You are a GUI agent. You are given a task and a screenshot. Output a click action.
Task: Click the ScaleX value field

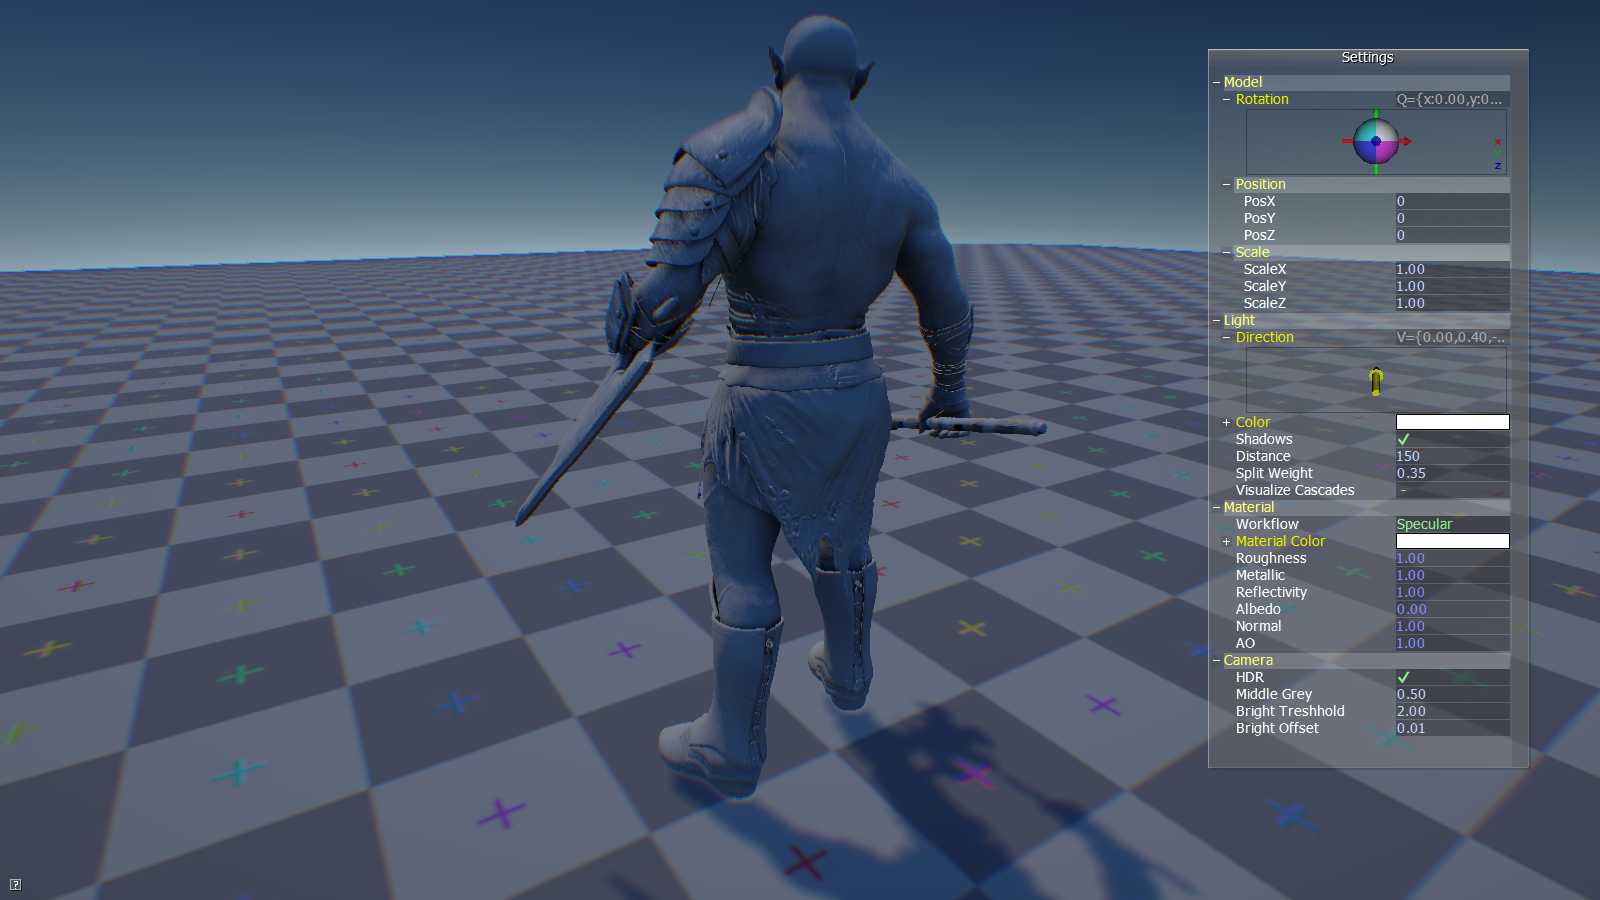click(1452, 269)
